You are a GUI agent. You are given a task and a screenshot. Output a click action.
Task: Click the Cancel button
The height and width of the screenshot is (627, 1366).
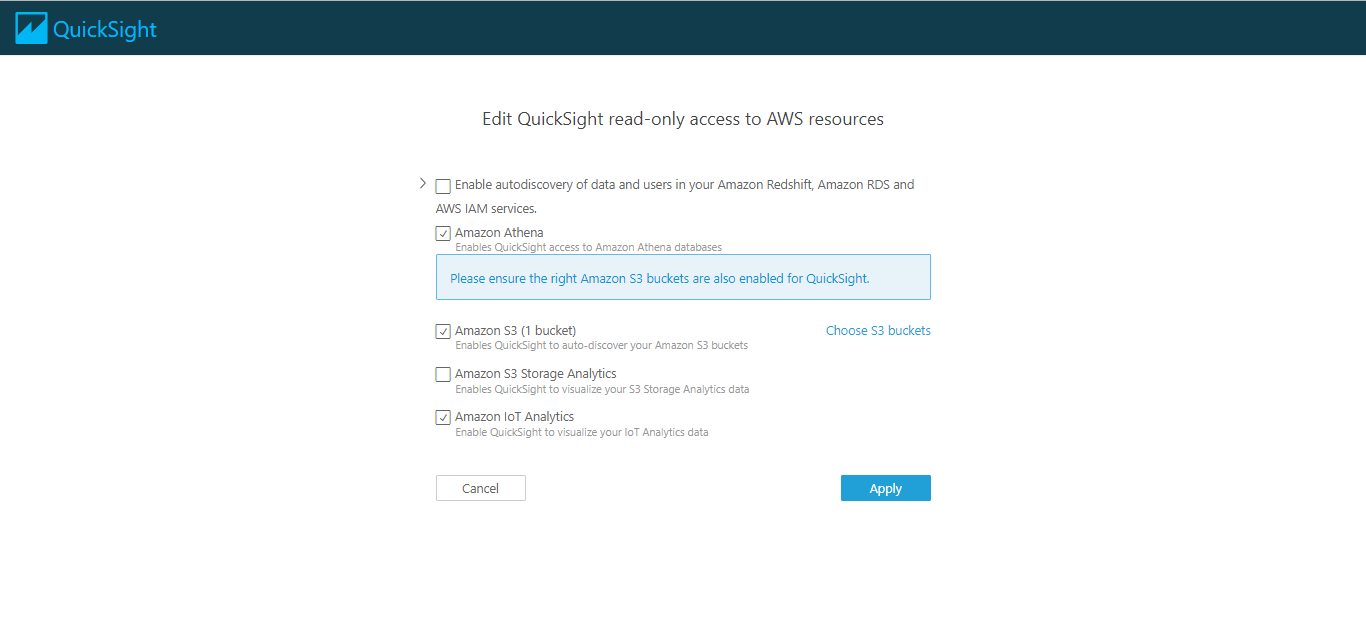pos(480,488)
